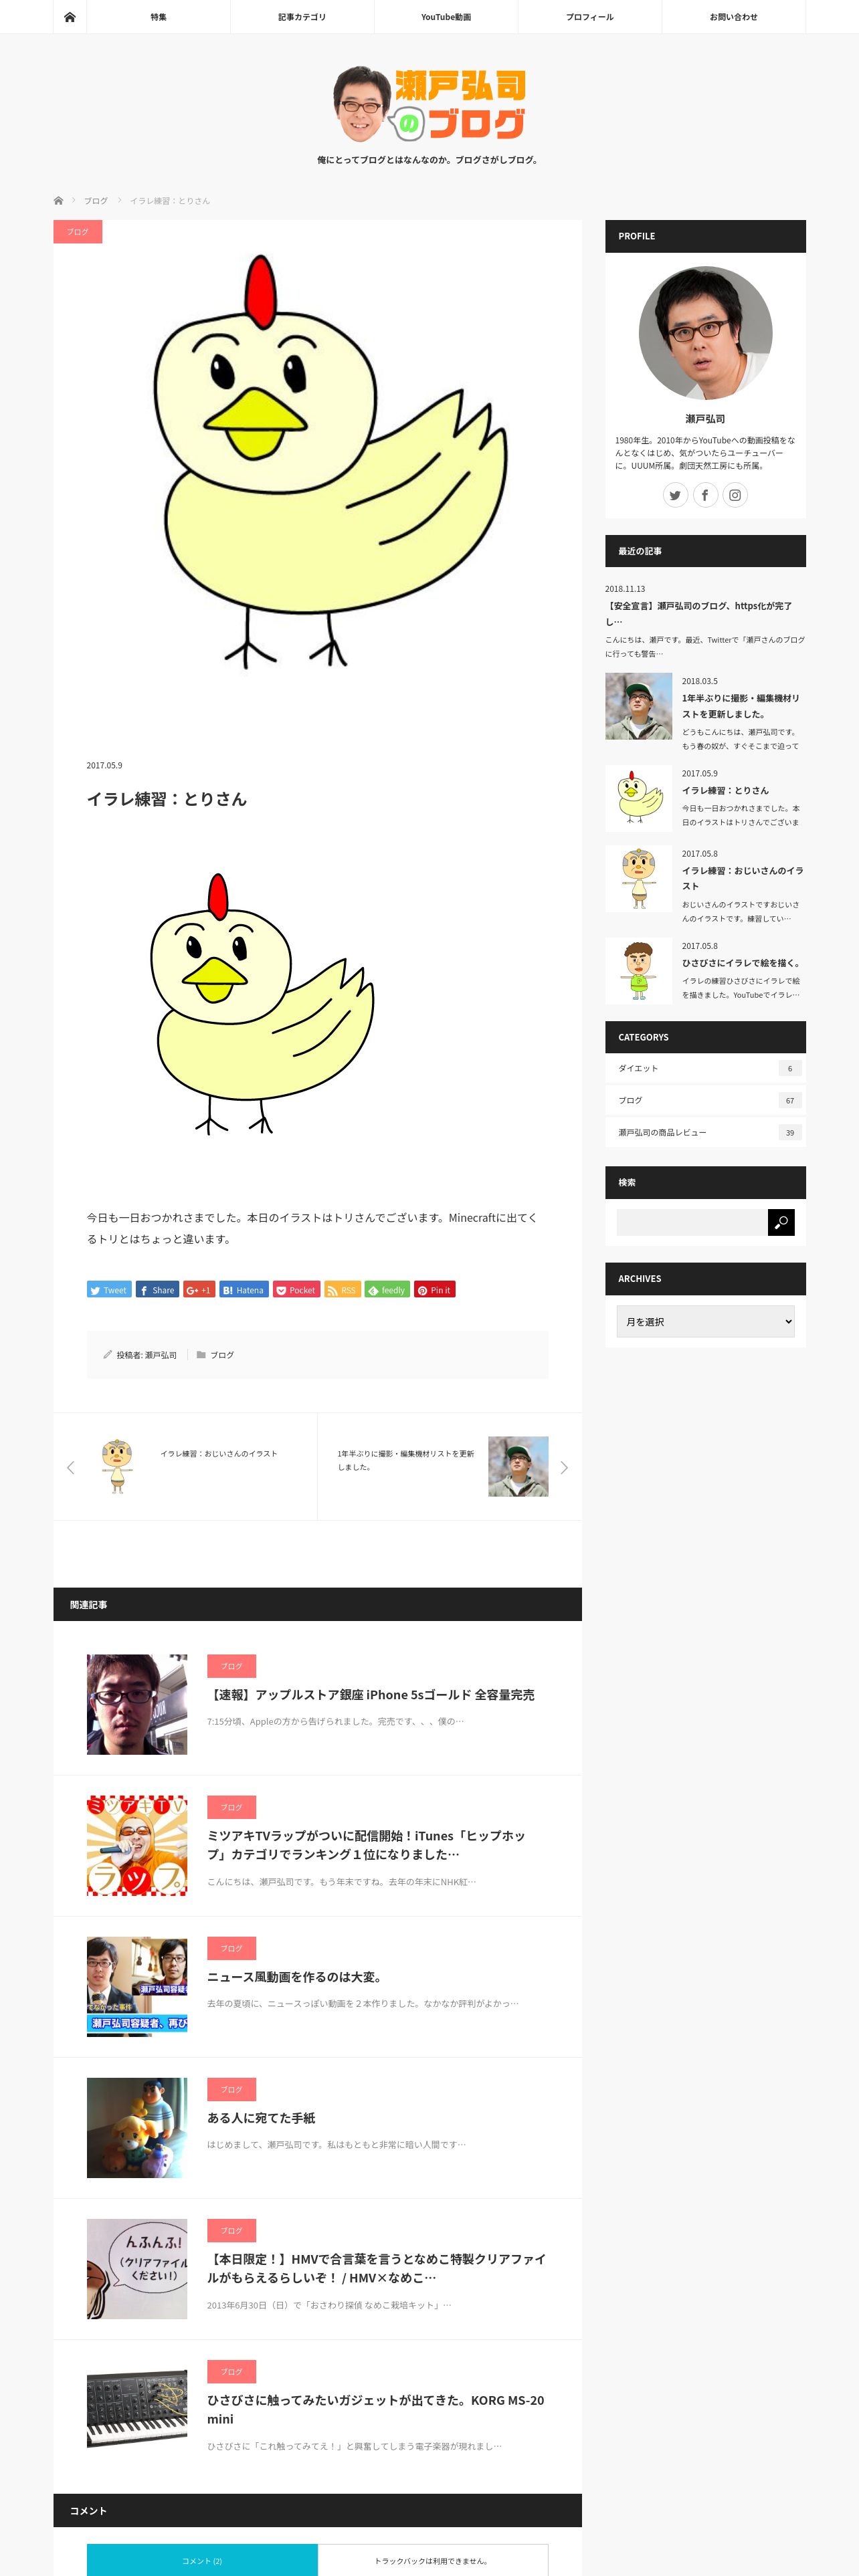This screenshot has height=2576, width=859.
Task: Open the ニュース風動画を作るのは大変 related article
Action: point(294,1976)
